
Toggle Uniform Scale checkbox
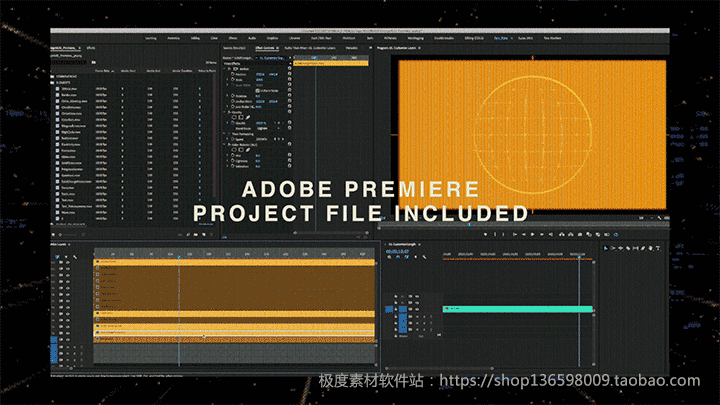coord(257,91)
